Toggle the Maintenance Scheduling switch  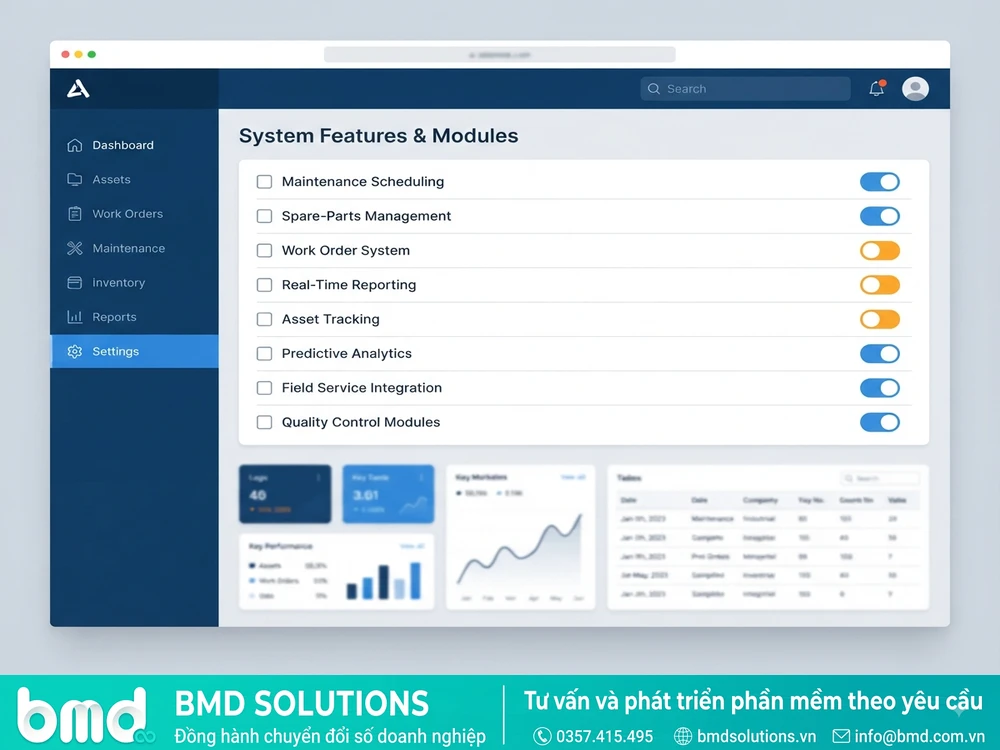click(x=879, y=182)
